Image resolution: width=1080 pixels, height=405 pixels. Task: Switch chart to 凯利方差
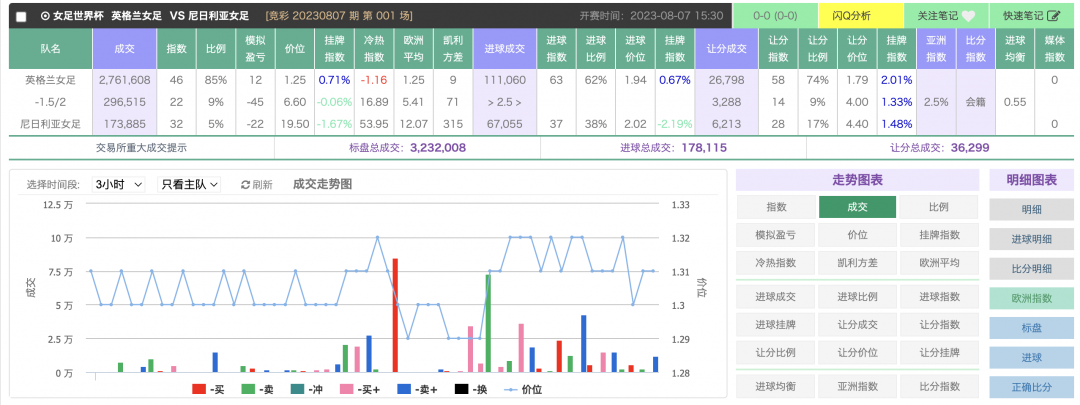point(858,262)
